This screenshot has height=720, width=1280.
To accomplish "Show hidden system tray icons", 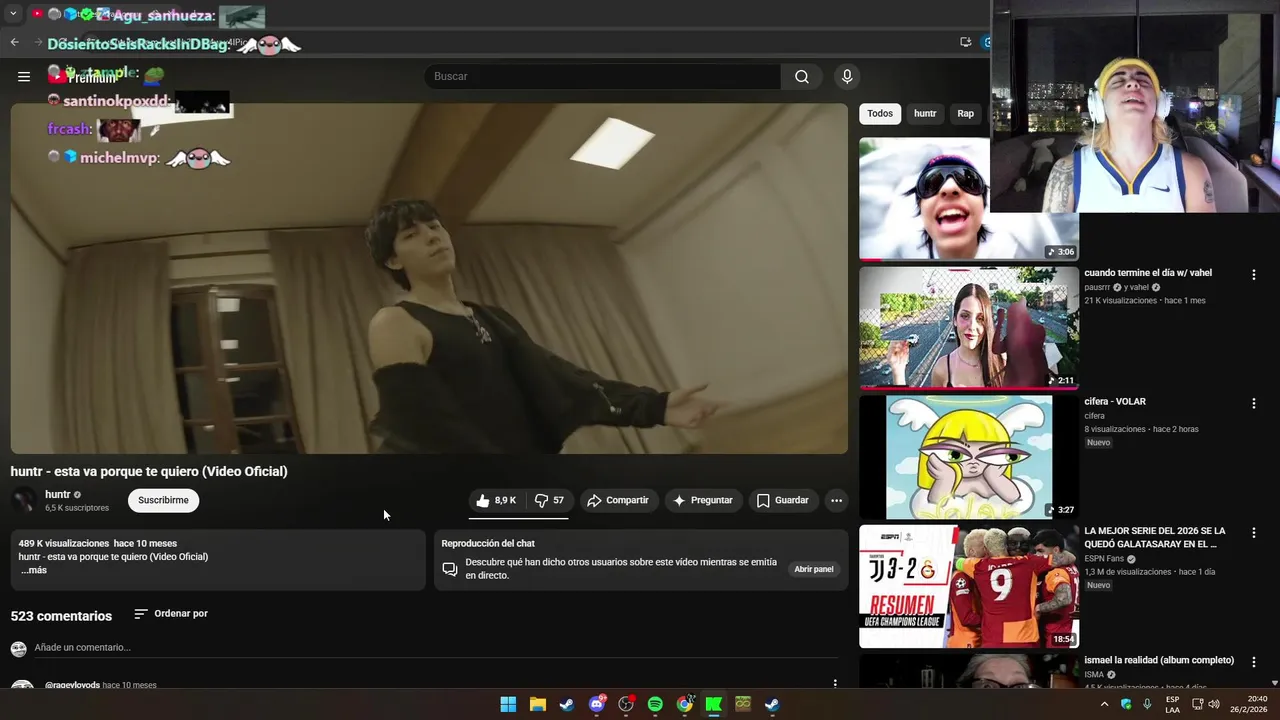I will click(1104, 704).
